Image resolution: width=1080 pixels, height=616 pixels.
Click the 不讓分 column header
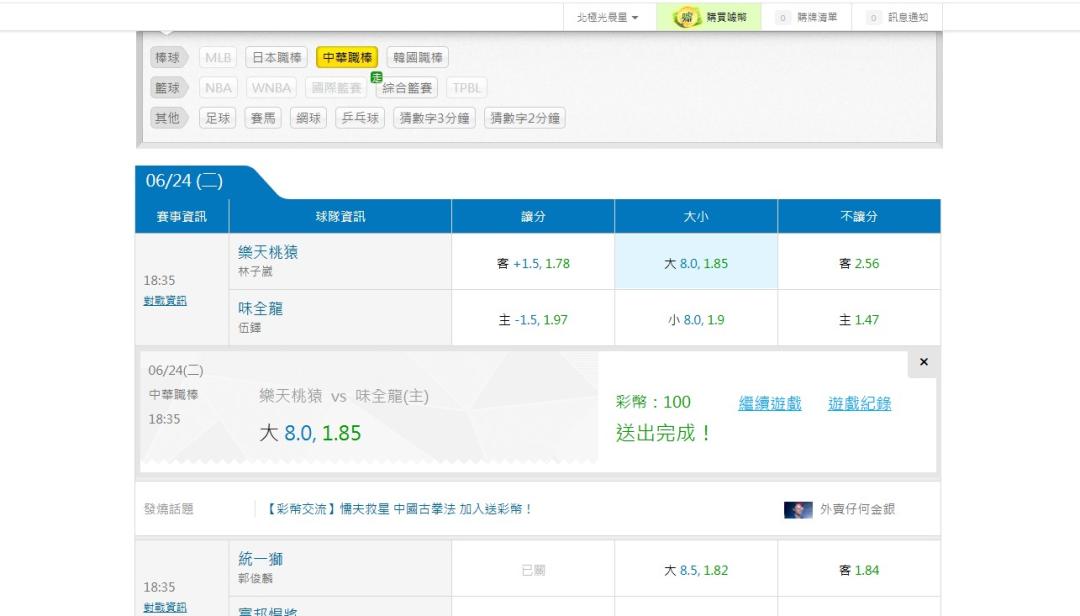pyautogui.click(x=859, y=216)
